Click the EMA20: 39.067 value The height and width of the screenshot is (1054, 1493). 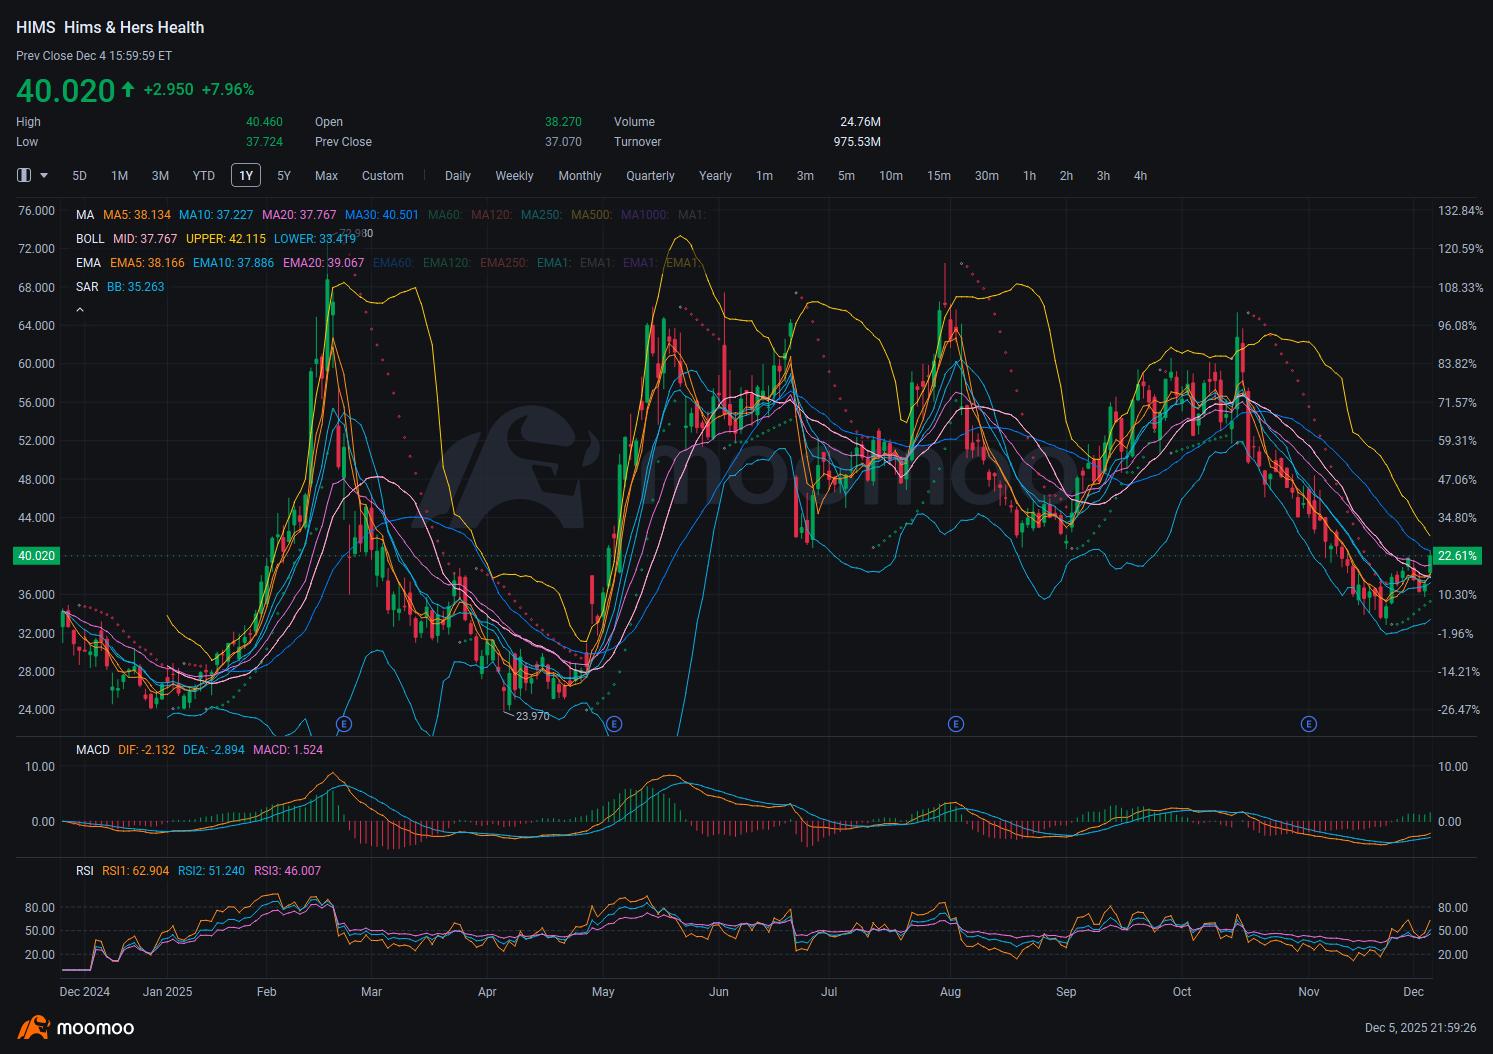tap(324, 263)
